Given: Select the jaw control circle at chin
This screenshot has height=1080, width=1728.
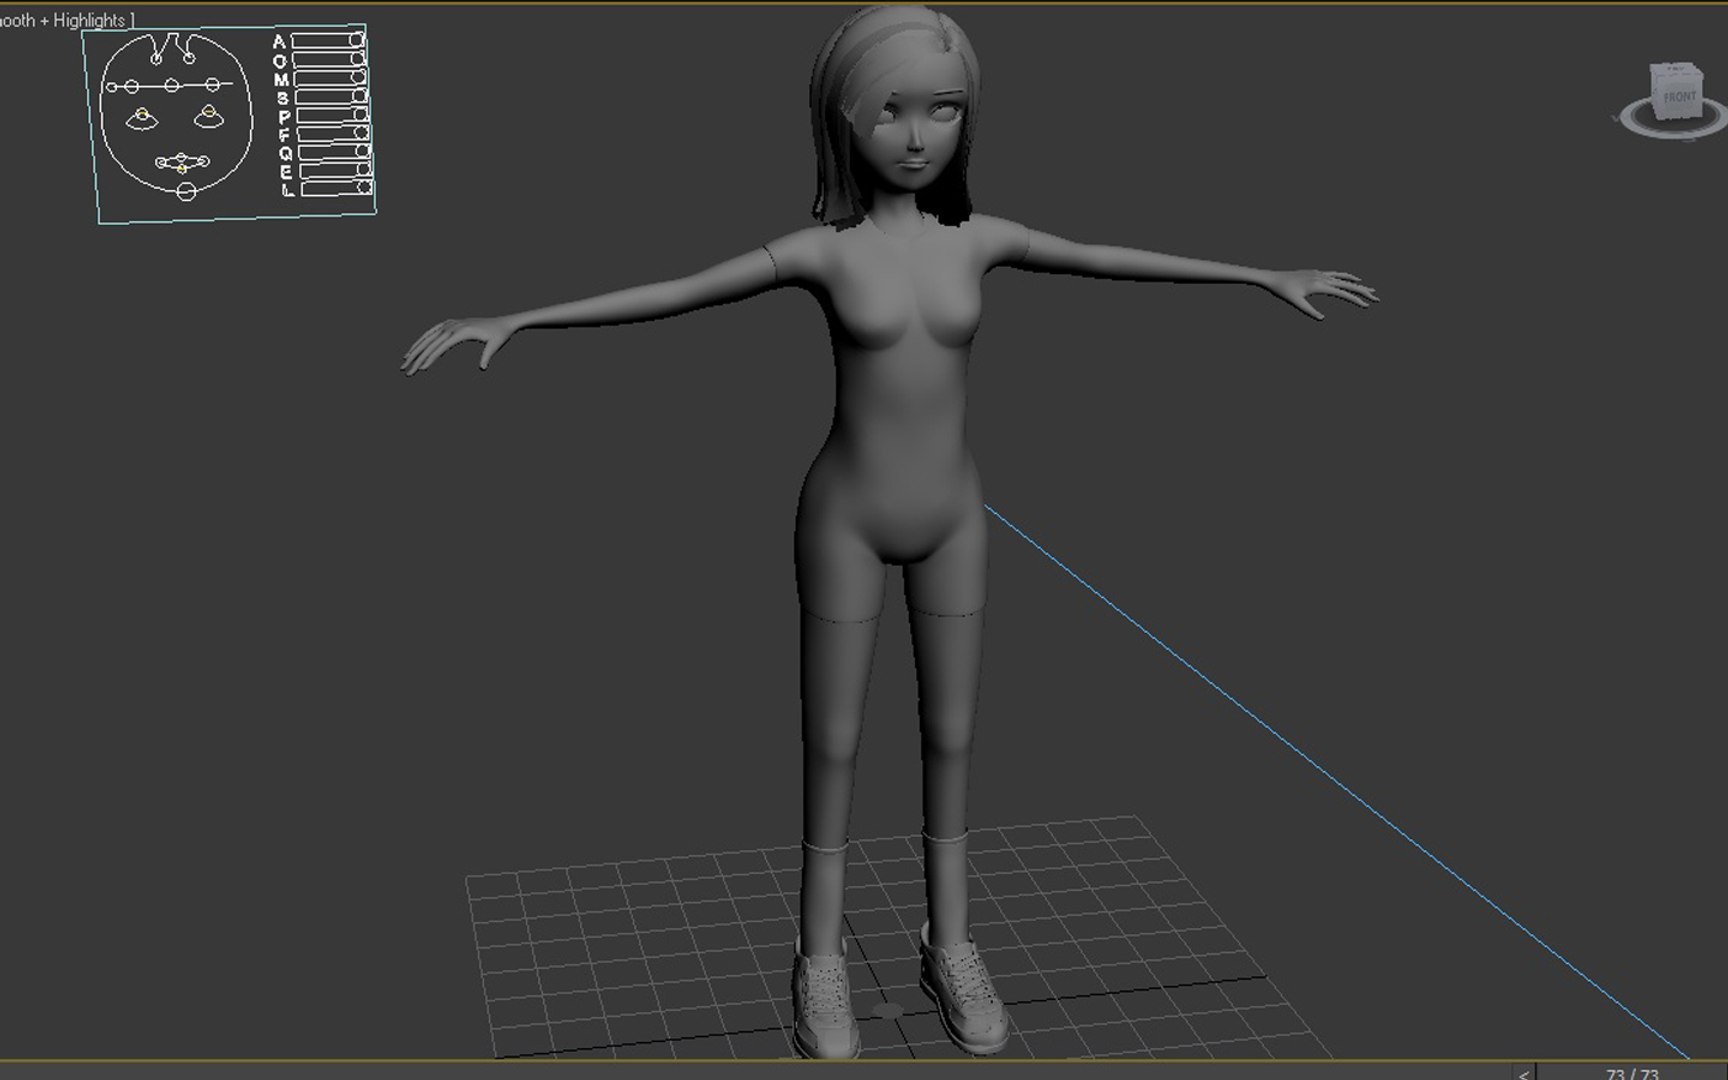Looking at the screenshot, I should click(x=186, y=192).
